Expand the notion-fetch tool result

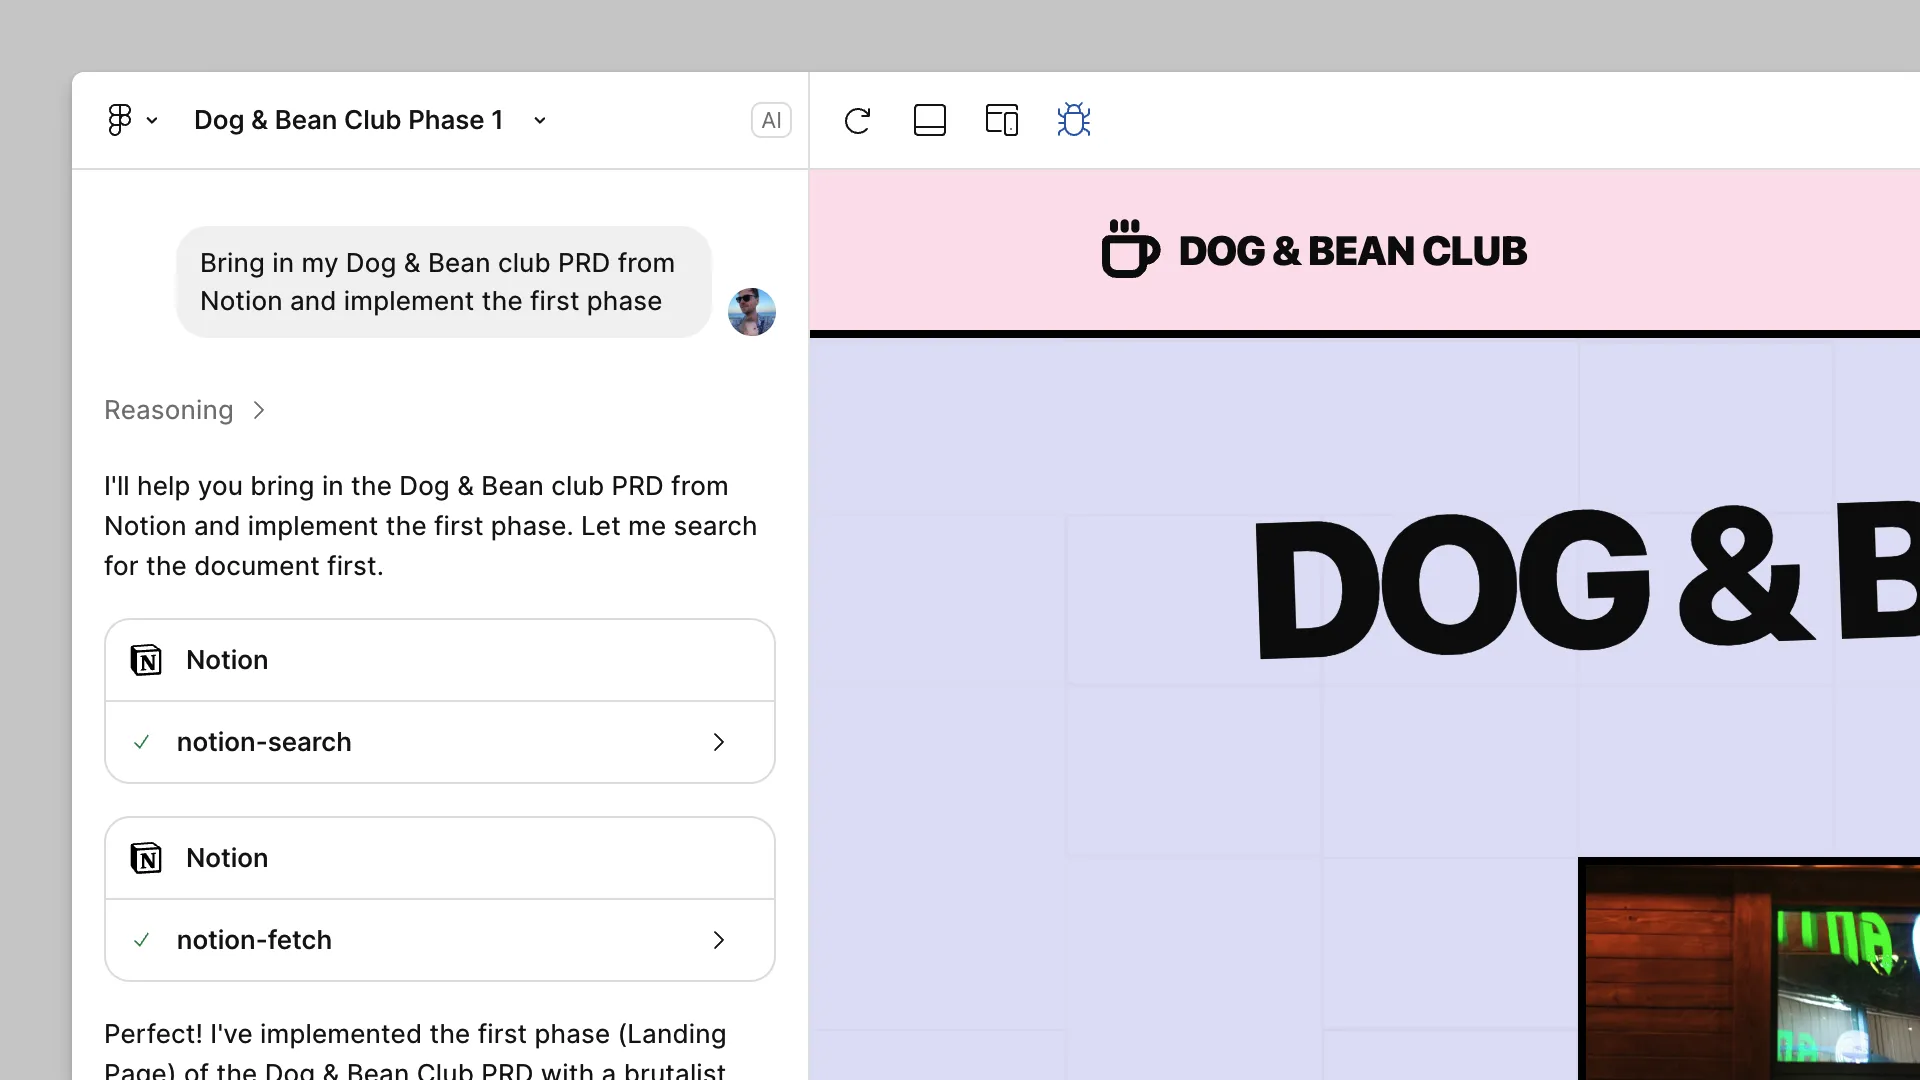pos(718,940)
